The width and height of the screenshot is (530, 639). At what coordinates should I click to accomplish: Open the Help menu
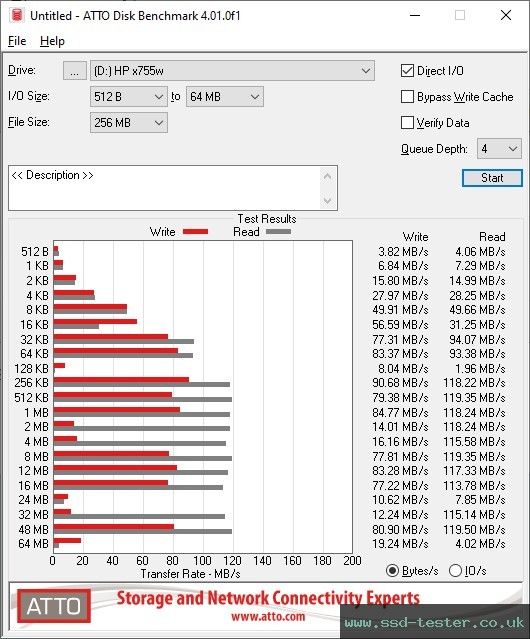point(52,41)
